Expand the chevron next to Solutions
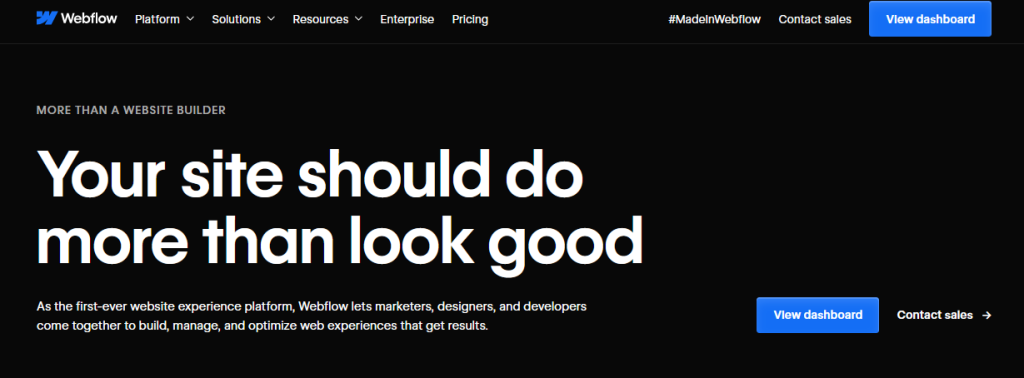The height and width of the screenshot is (378, 1024). 271,19
